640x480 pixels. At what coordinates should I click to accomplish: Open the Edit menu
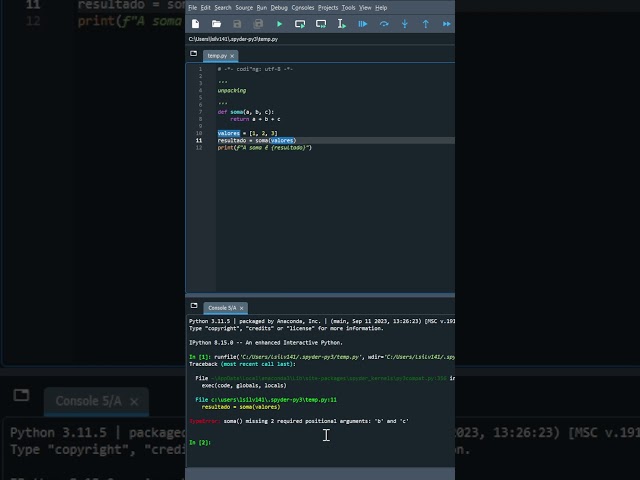point(205,8)
